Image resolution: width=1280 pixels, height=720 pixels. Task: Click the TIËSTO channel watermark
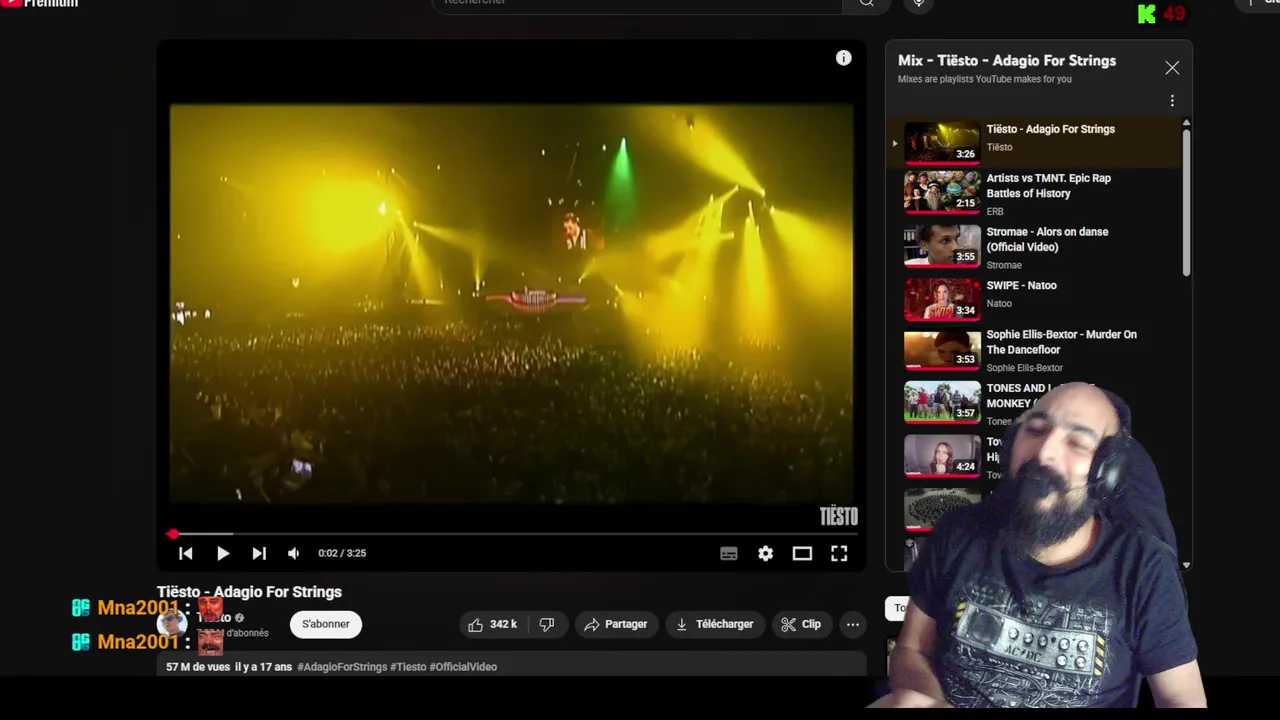pos(839,516)
